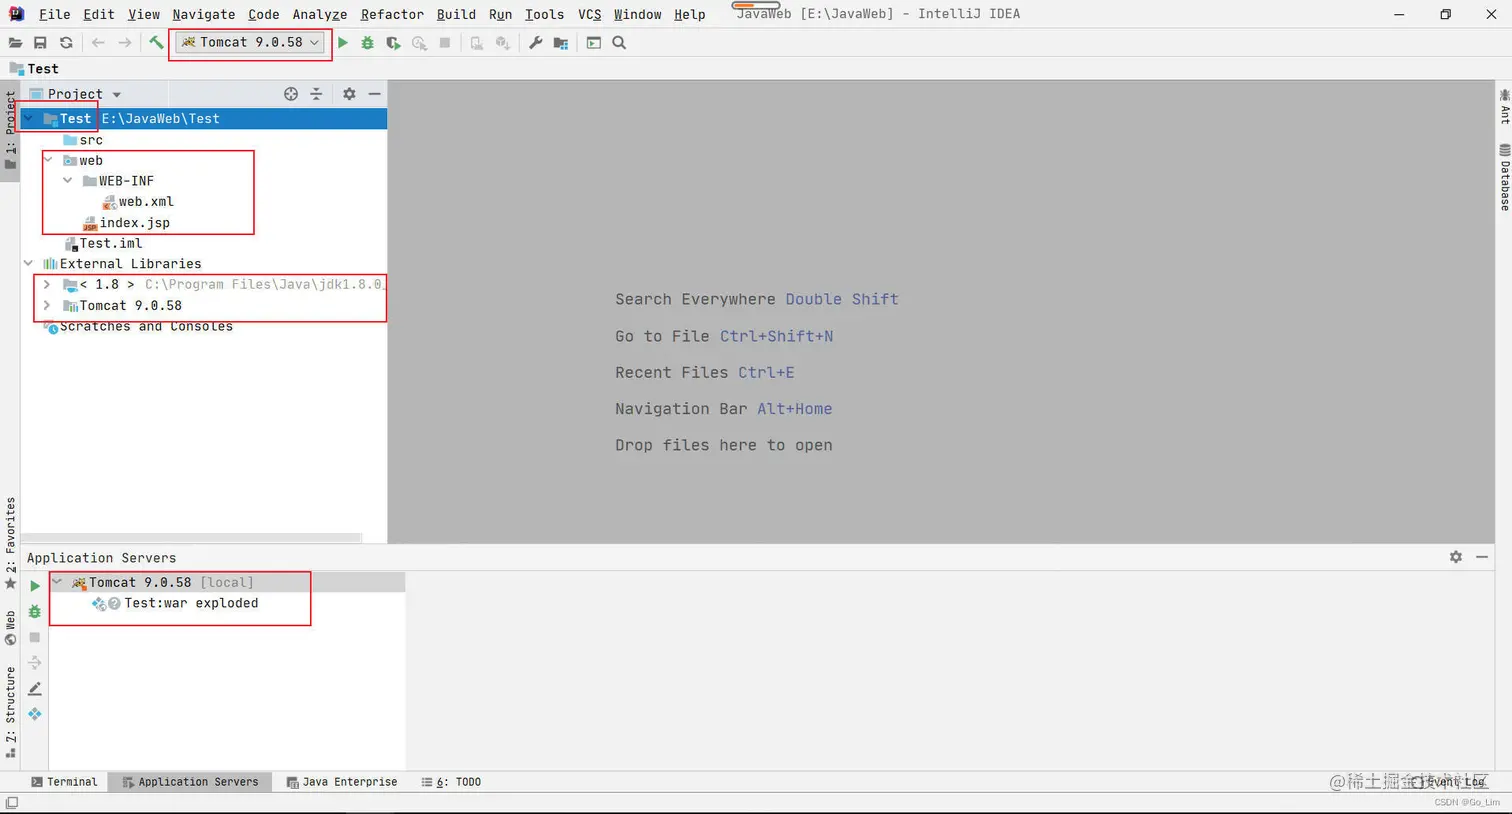
Task: Switch to the Application Servers tool tab
Action: tap(190, 782)
